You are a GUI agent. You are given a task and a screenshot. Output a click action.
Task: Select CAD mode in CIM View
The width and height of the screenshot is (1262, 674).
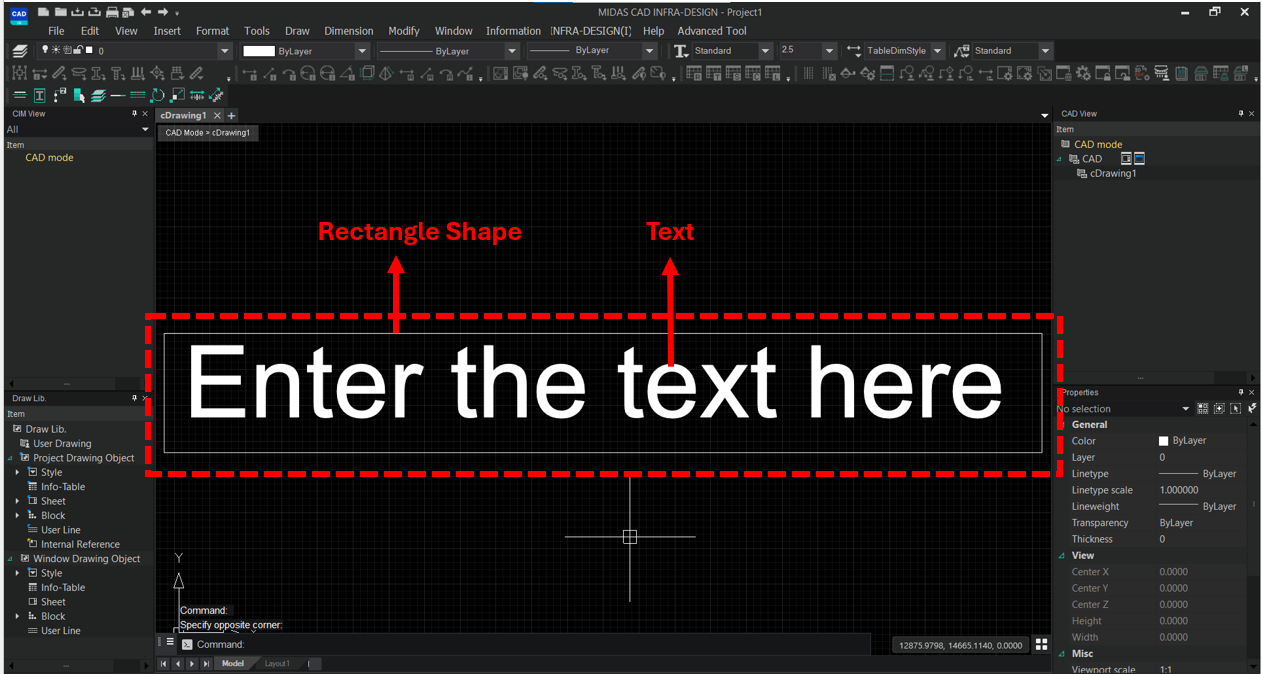(x=49, y=158)
